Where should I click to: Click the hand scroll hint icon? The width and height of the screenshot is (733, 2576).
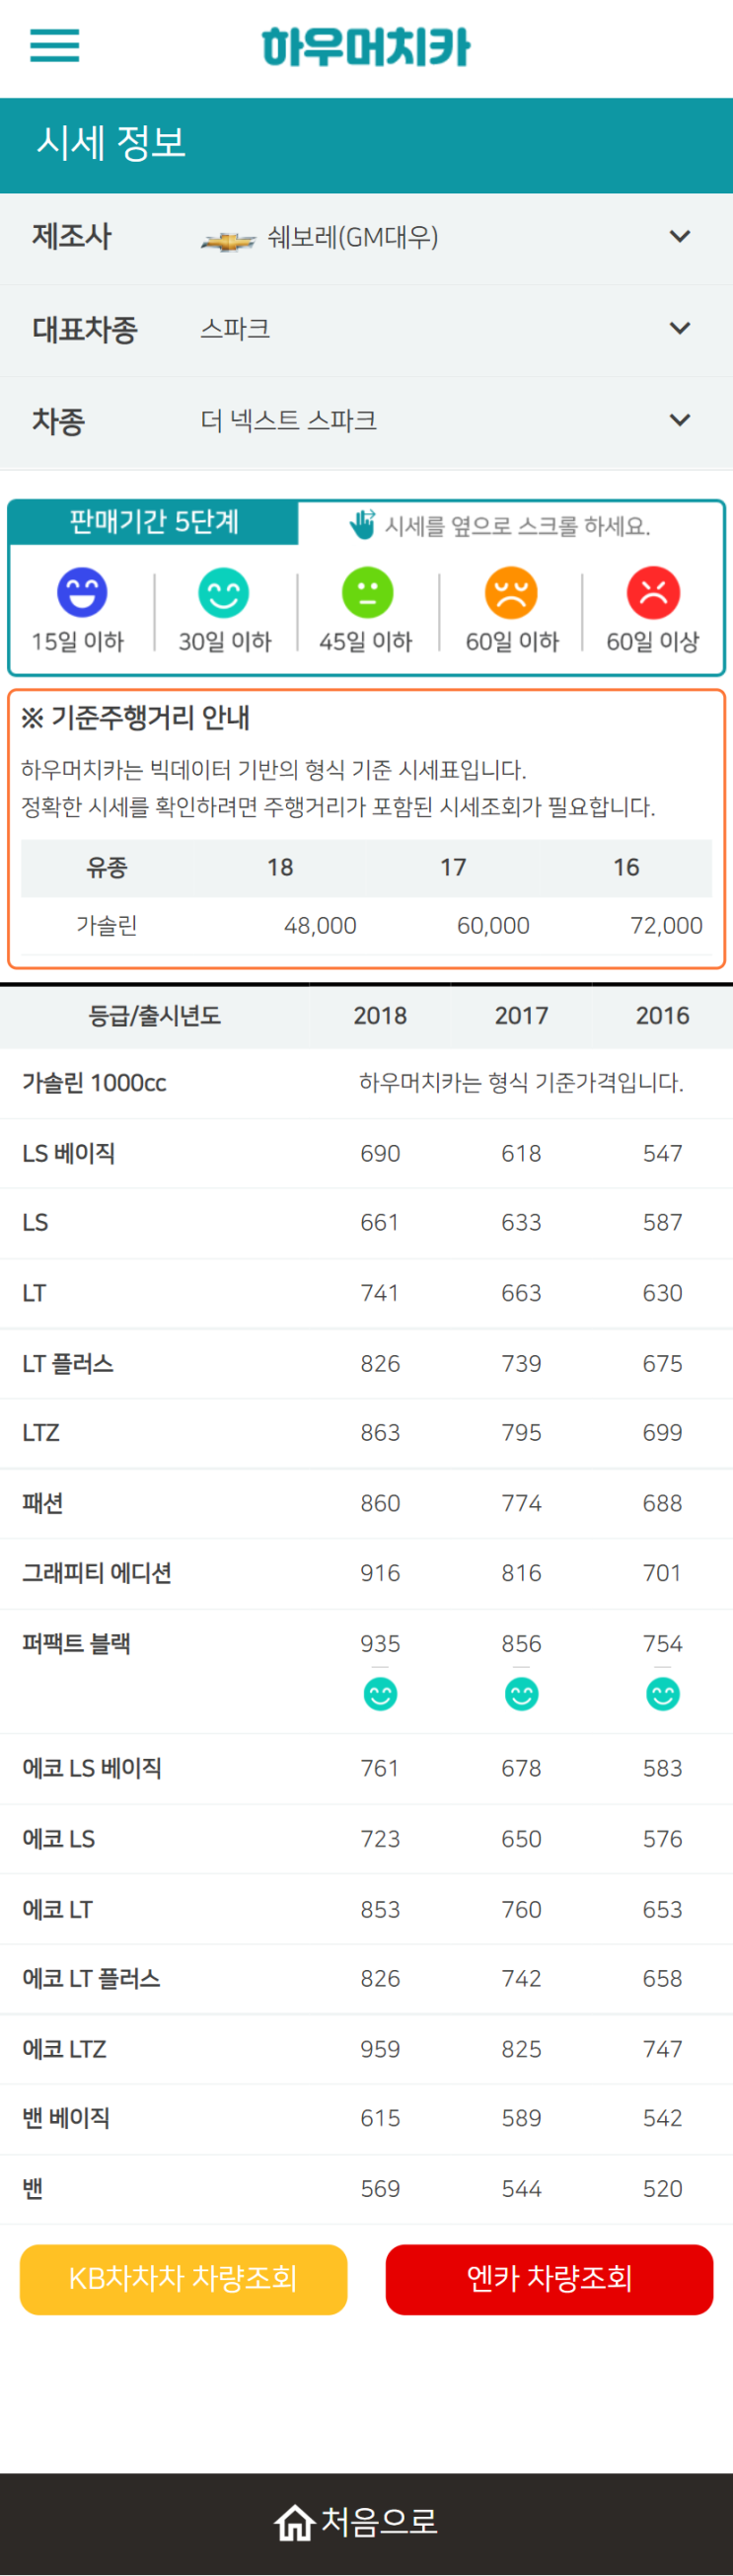click(x=362, y=524)
